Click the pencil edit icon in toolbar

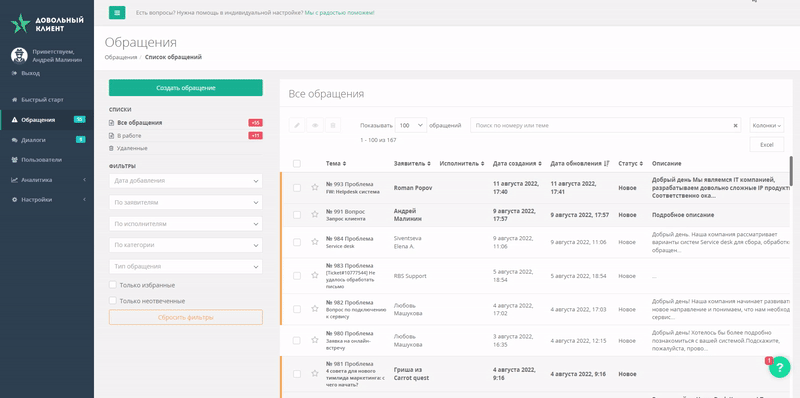tap(297, 125)
